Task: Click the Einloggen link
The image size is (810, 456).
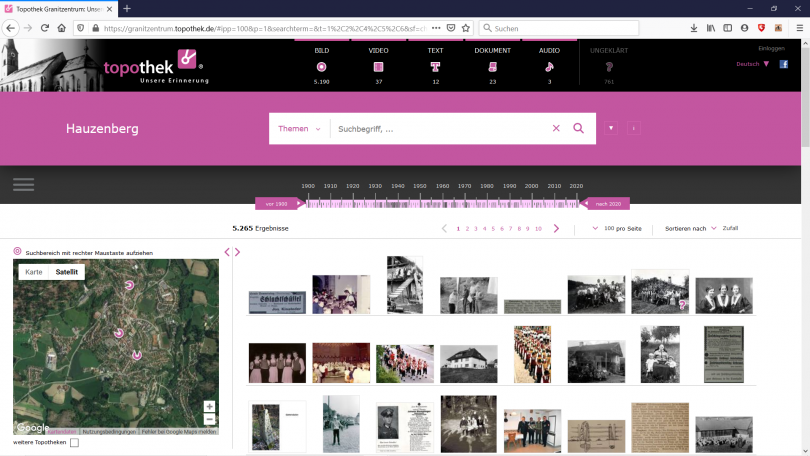Action: (x=771, y=48)
